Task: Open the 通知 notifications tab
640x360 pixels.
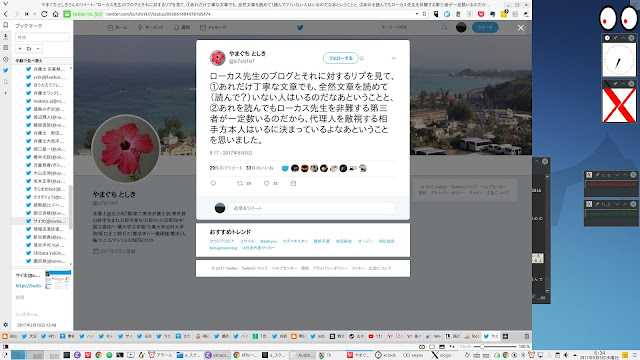Action: 182,27
